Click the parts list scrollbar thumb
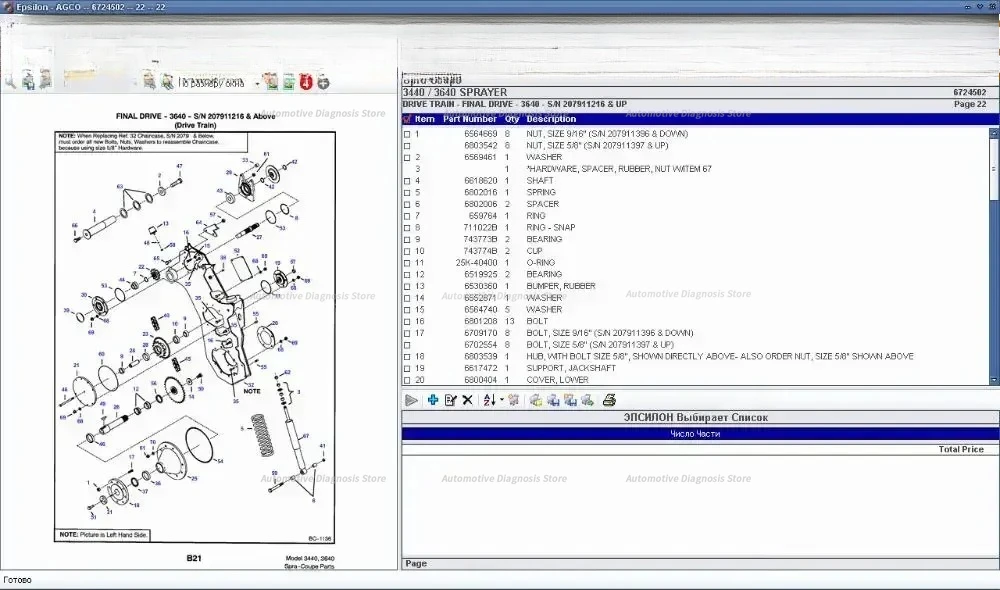1000x590 pixels. click(994, 169)
